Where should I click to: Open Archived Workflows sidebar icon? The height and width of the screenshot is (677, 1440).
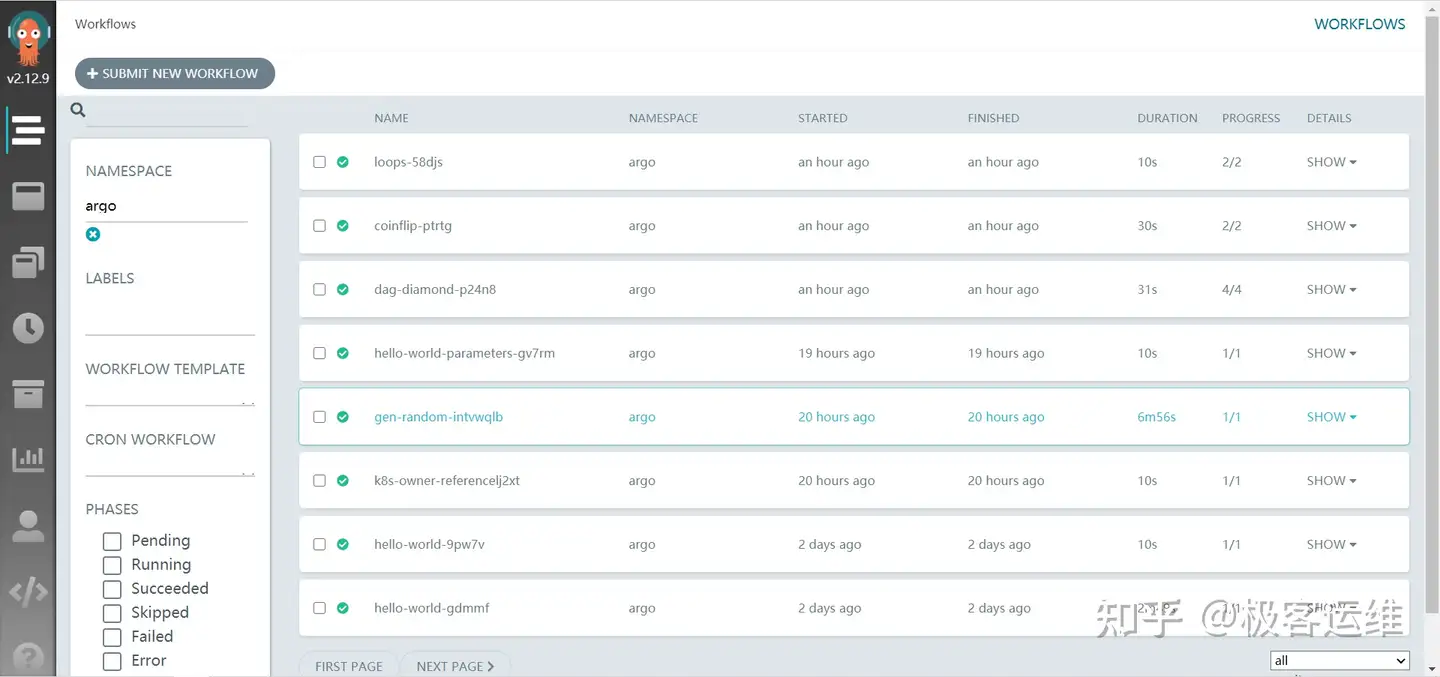pyautogui.click(x=28, y=394)
